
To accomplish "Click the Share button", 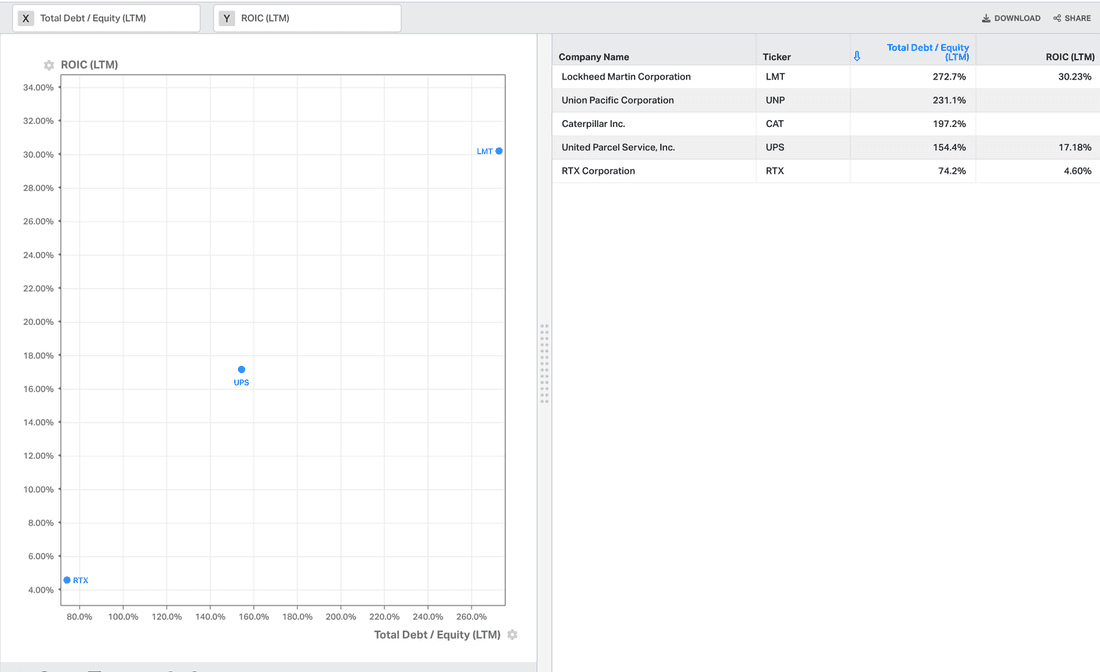I will pos(1072,18).
